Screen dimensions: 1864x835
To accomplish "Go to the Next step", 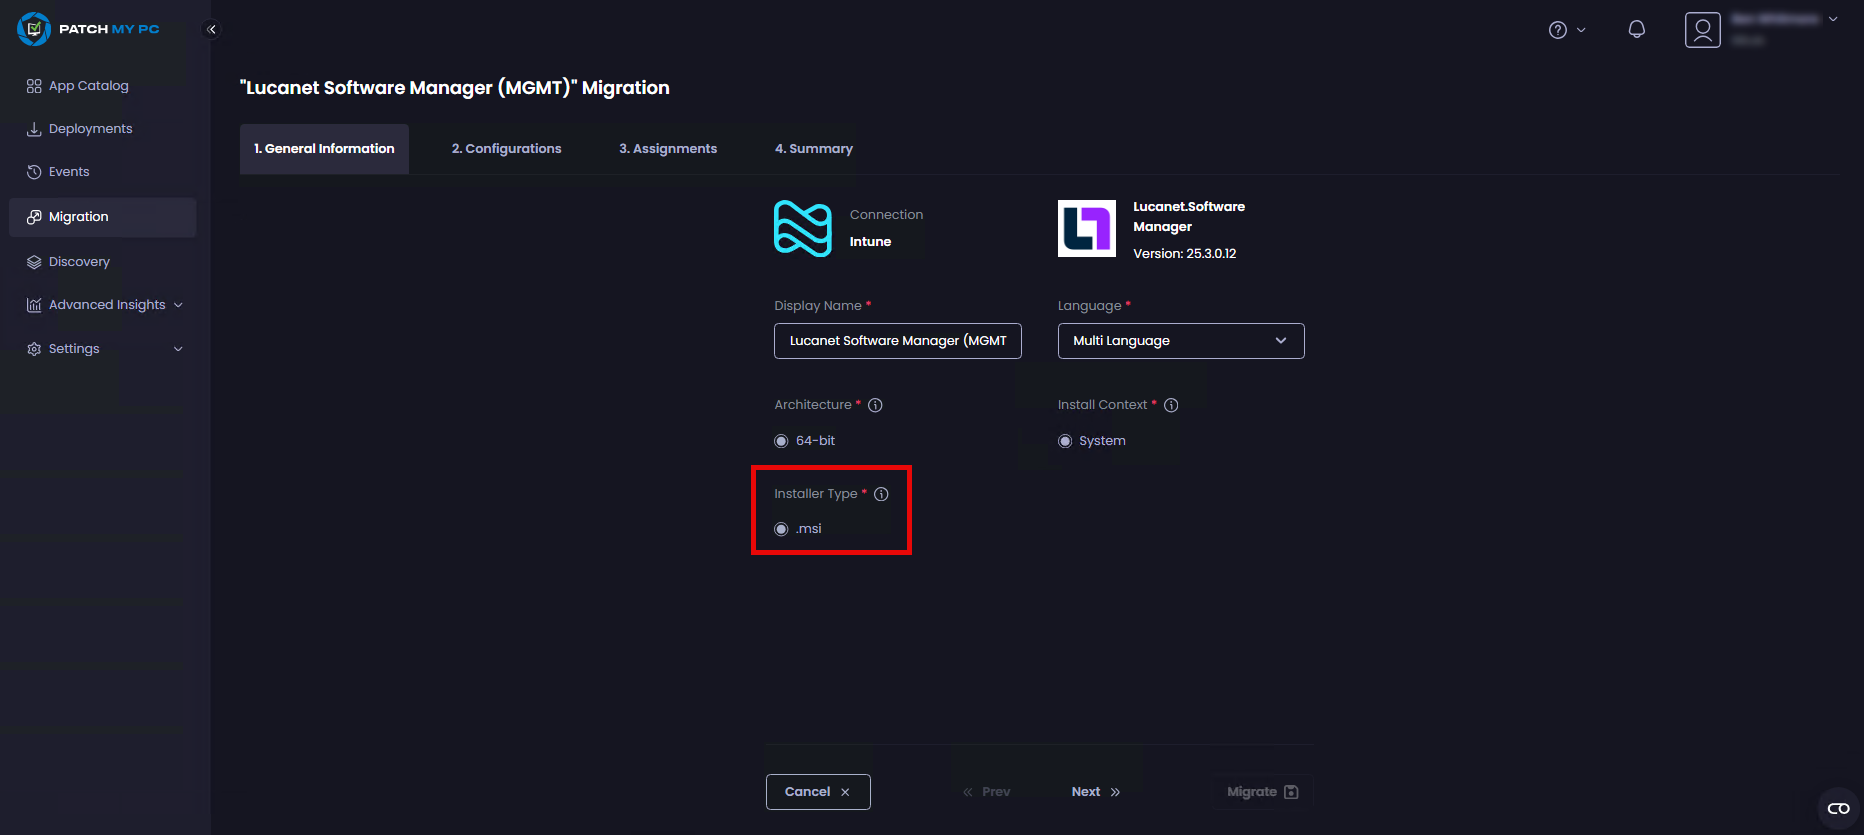I will click(x=1096, y=792).
